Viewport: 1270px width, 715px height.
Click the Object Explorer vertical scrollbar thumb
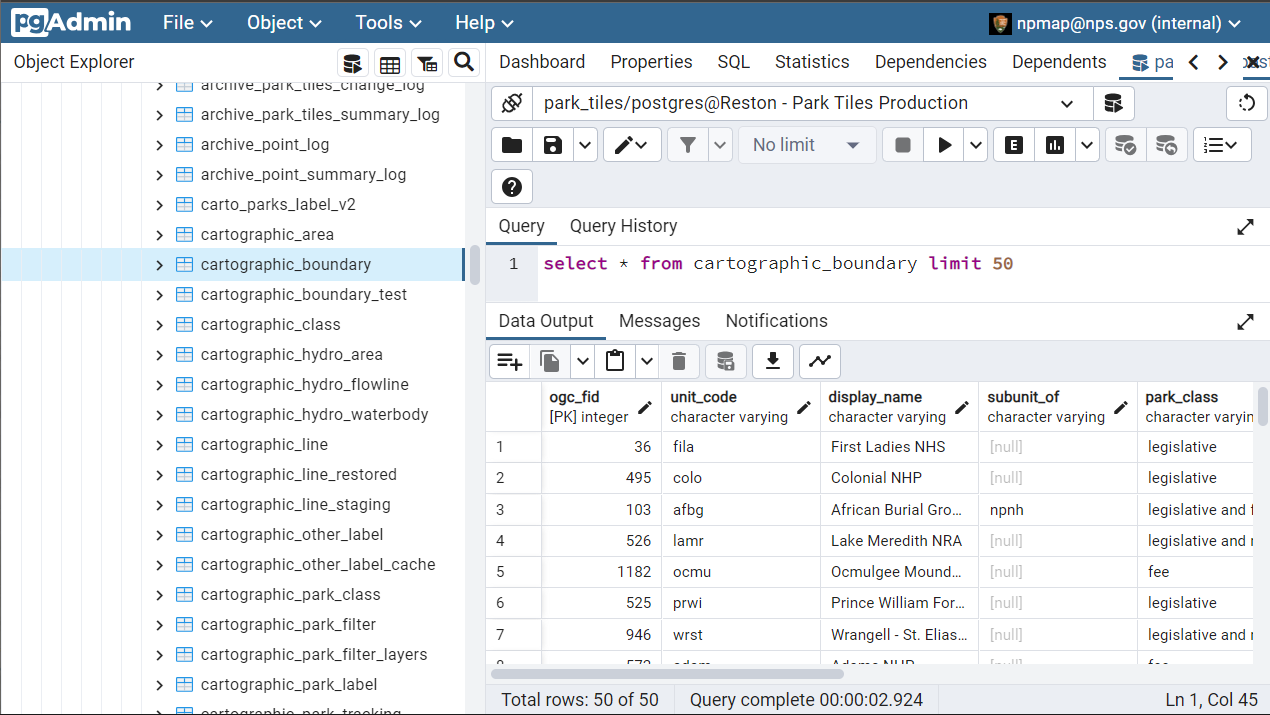click(x=475, y=265)
